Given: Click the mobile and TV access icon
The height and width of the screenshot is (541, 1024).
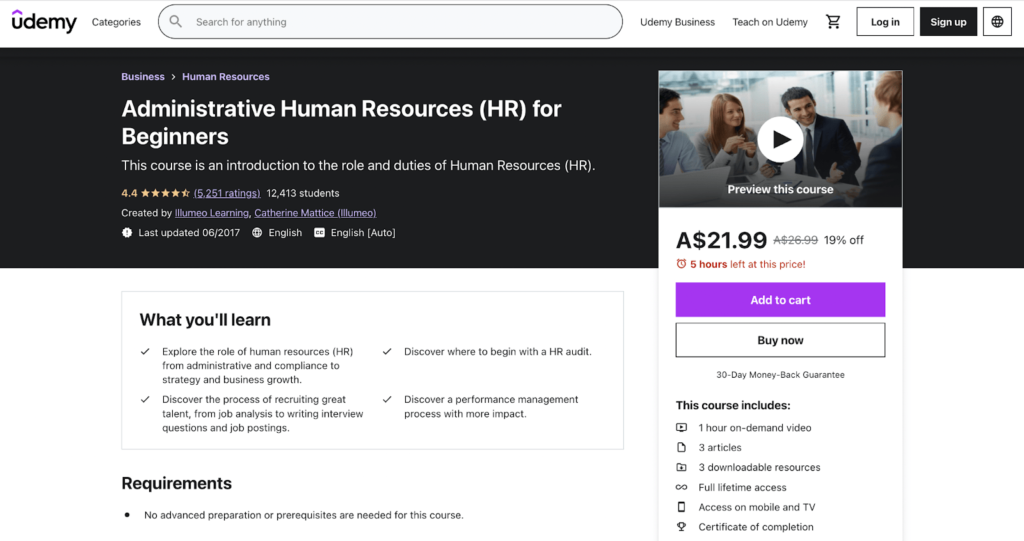Looking at the screenshot, I should point(681,507).
